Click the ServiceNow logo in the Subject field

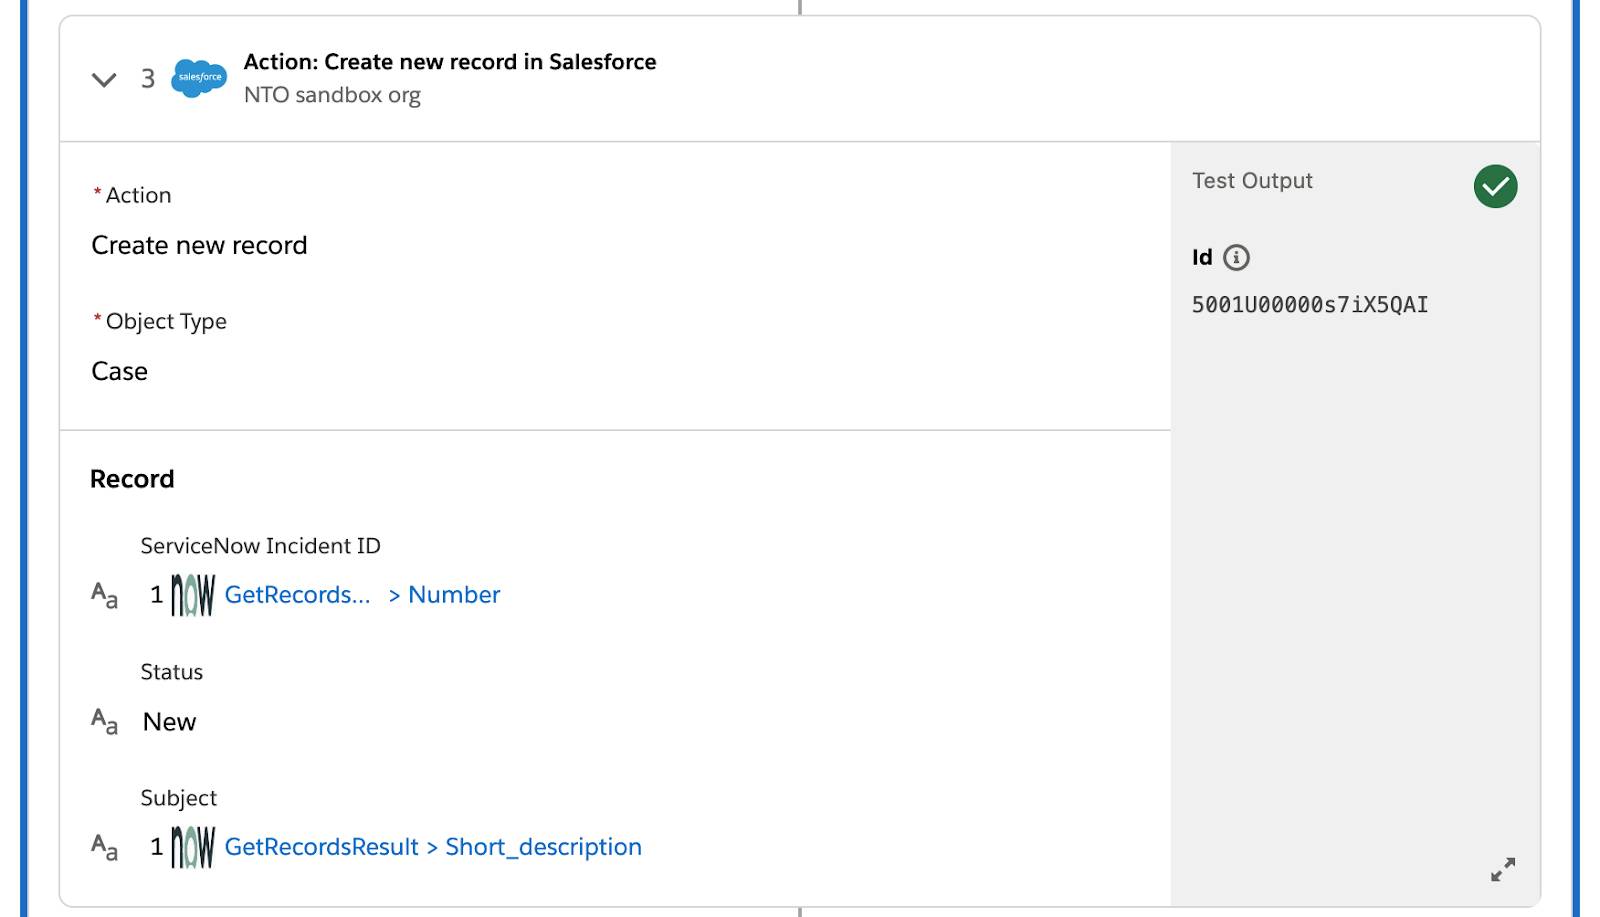point(192,847)
